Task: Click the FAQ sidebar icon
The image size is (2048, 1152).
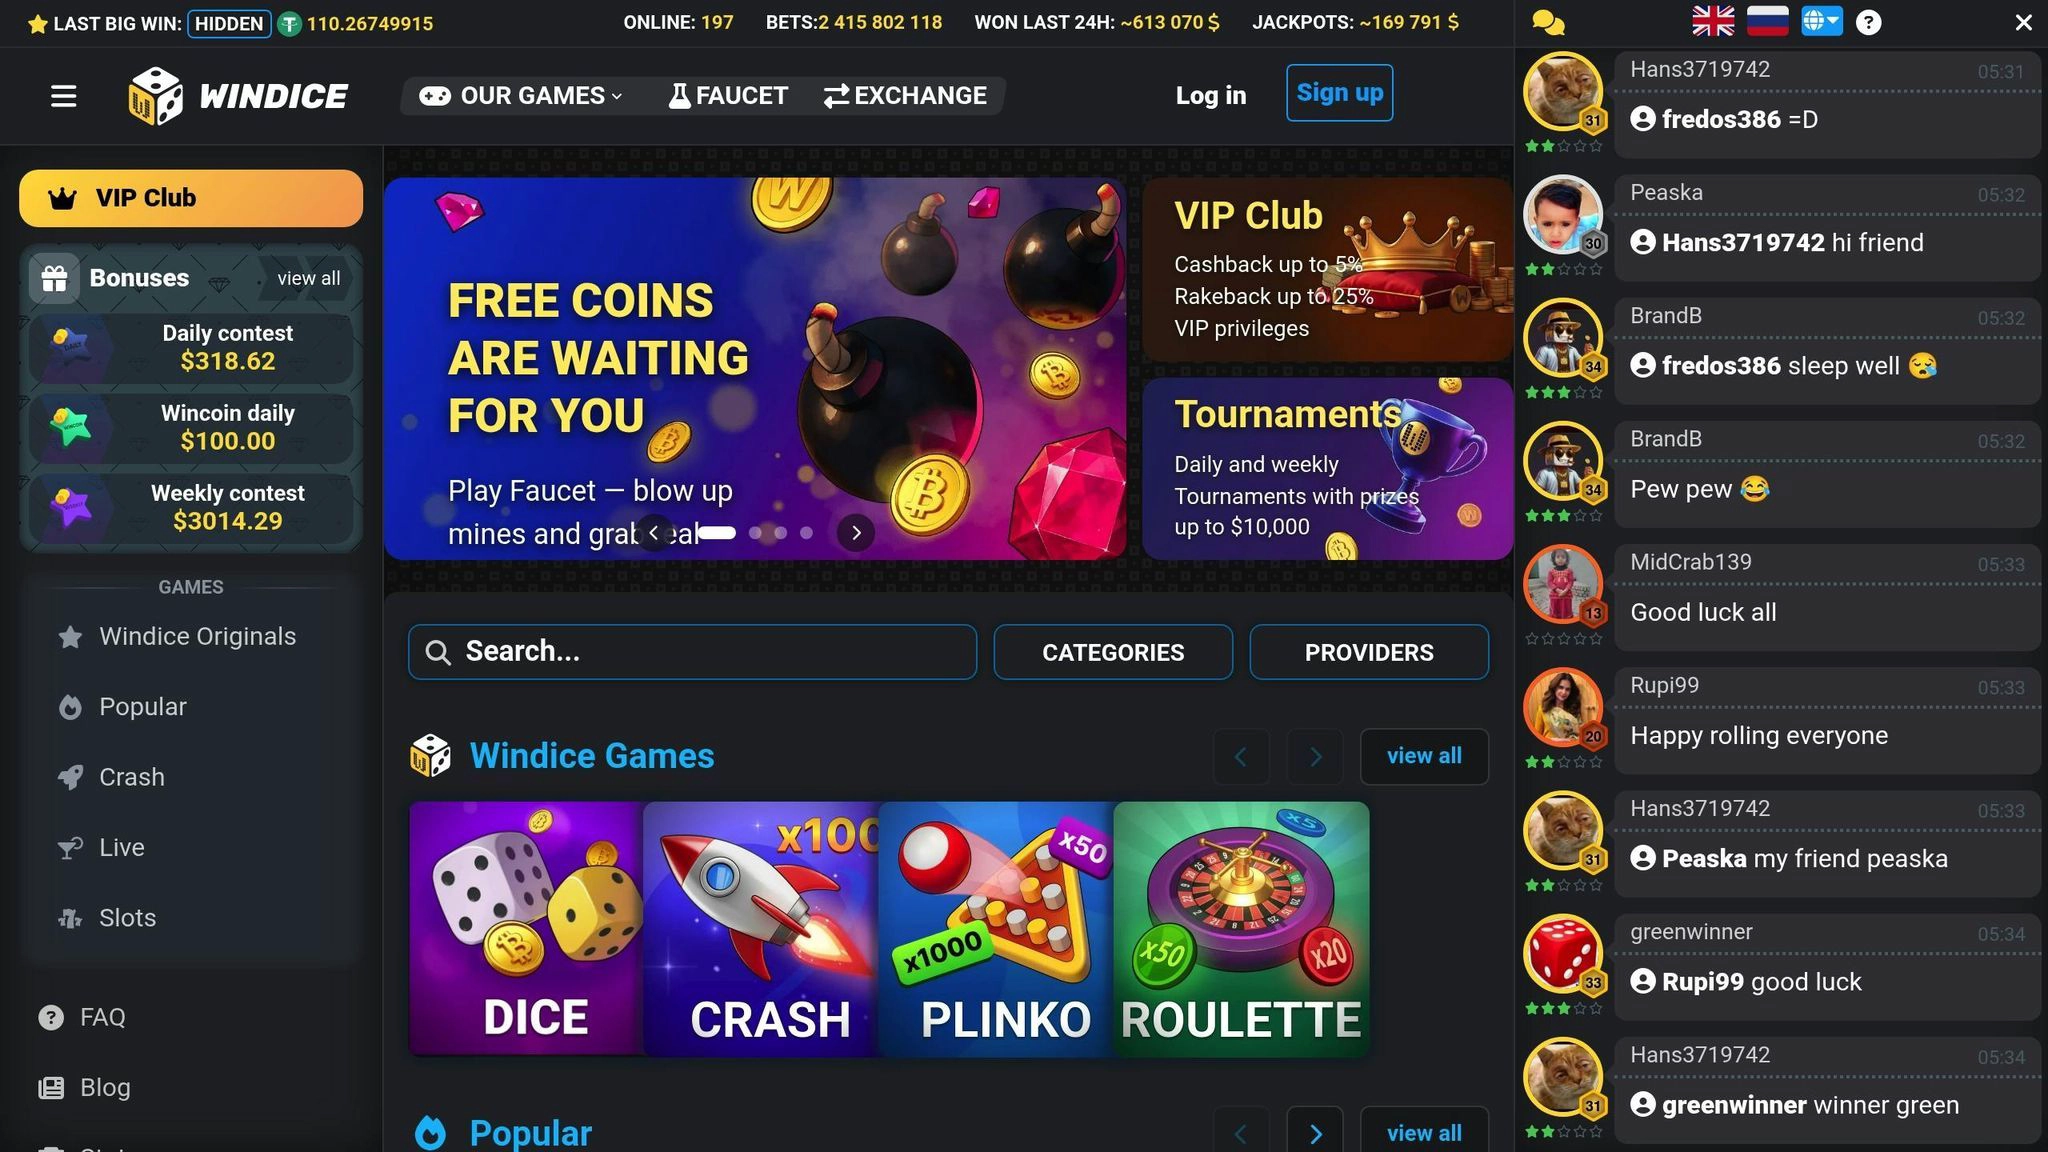Action: [50, 1017]
